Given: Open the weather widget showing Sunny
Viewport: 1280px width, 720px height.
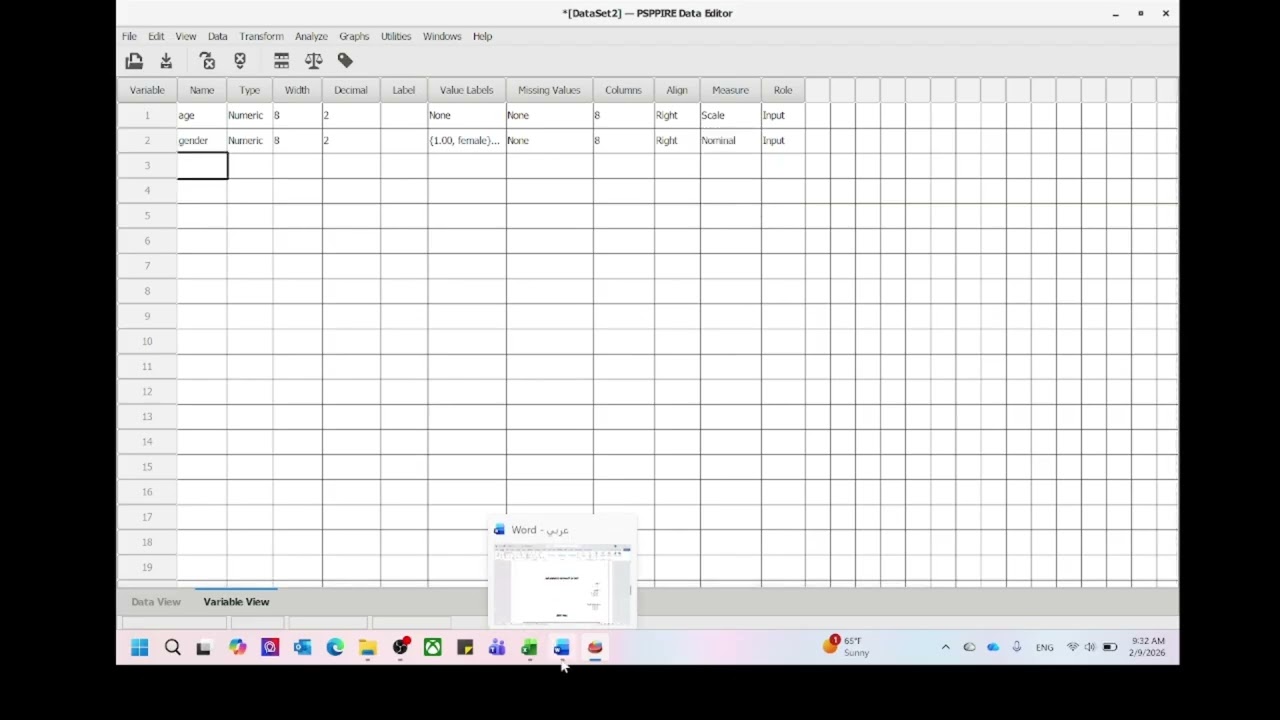Looking at the screenshot, I should 846,647.
